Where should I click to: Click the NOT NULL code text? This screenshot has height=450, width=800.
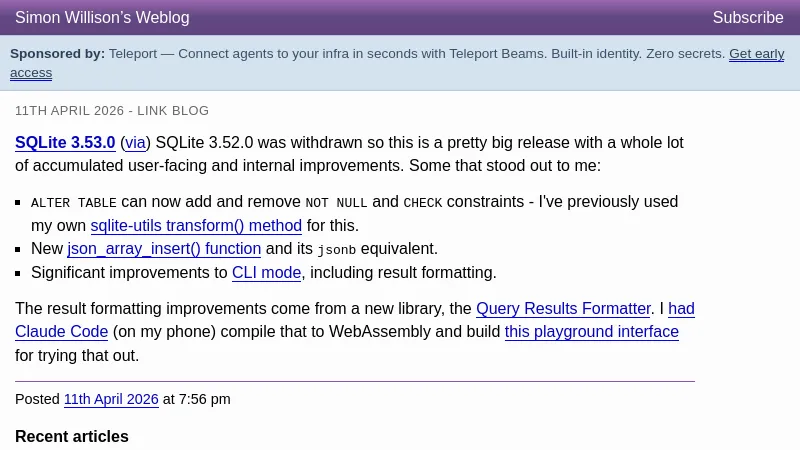(336, 203)
